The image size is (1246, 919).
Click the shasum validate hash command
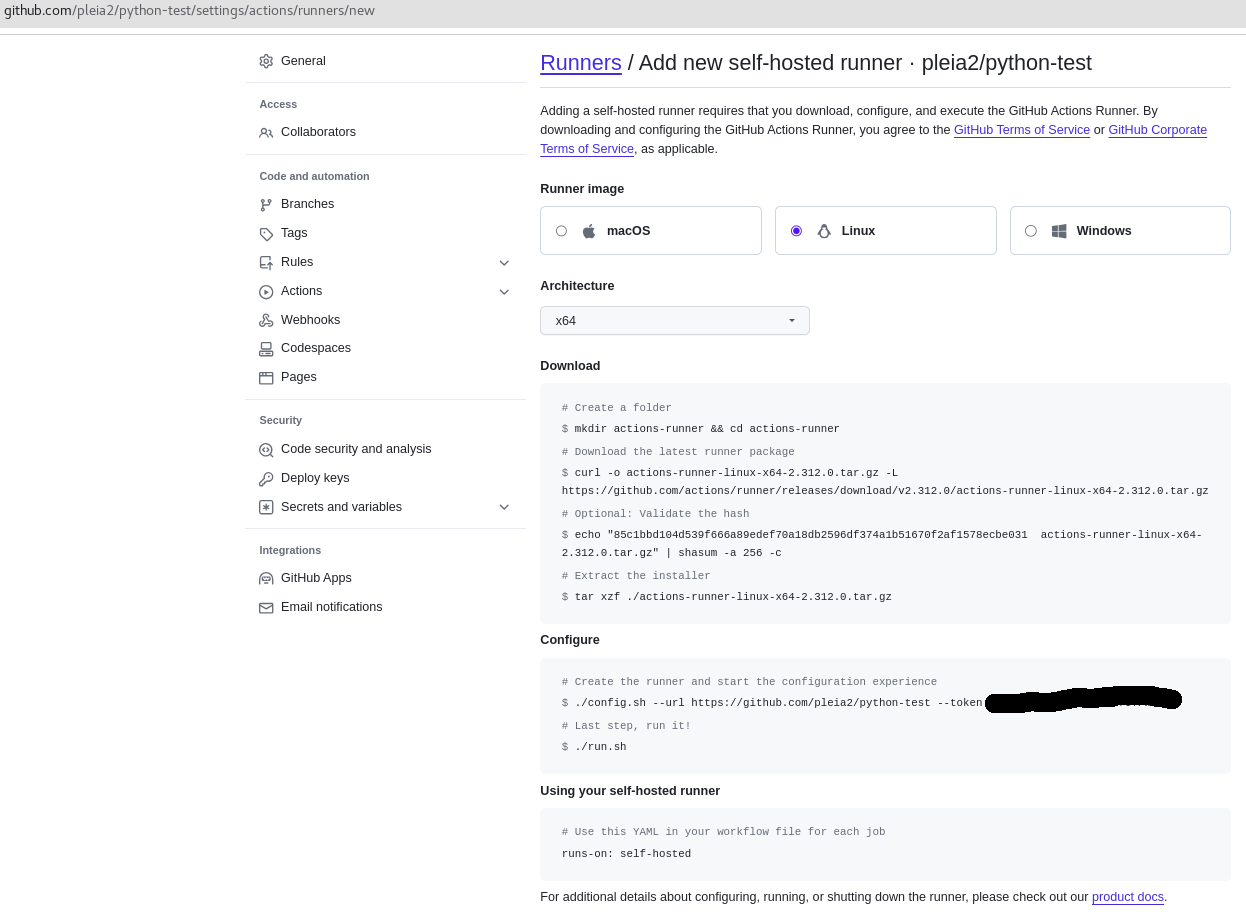coord(882,544)
